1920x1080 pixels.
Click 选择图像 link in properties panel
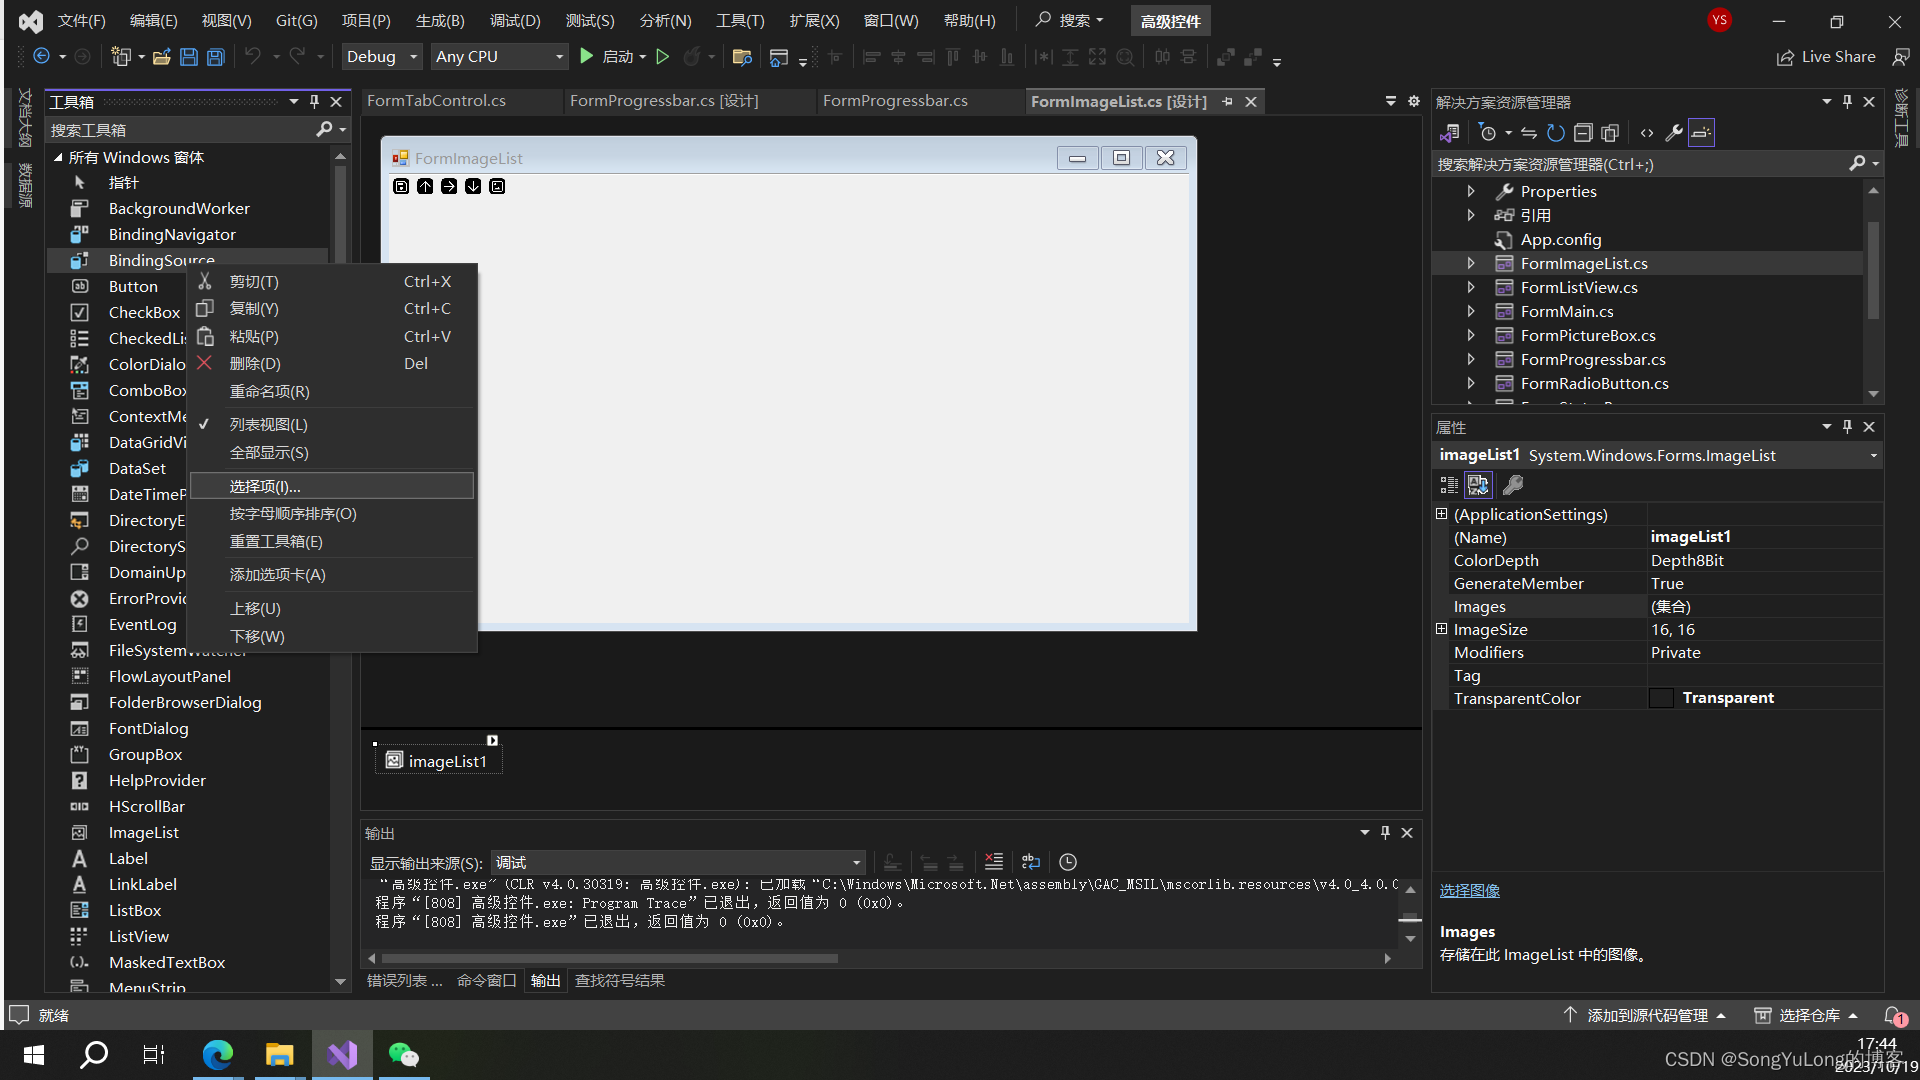1470,889
